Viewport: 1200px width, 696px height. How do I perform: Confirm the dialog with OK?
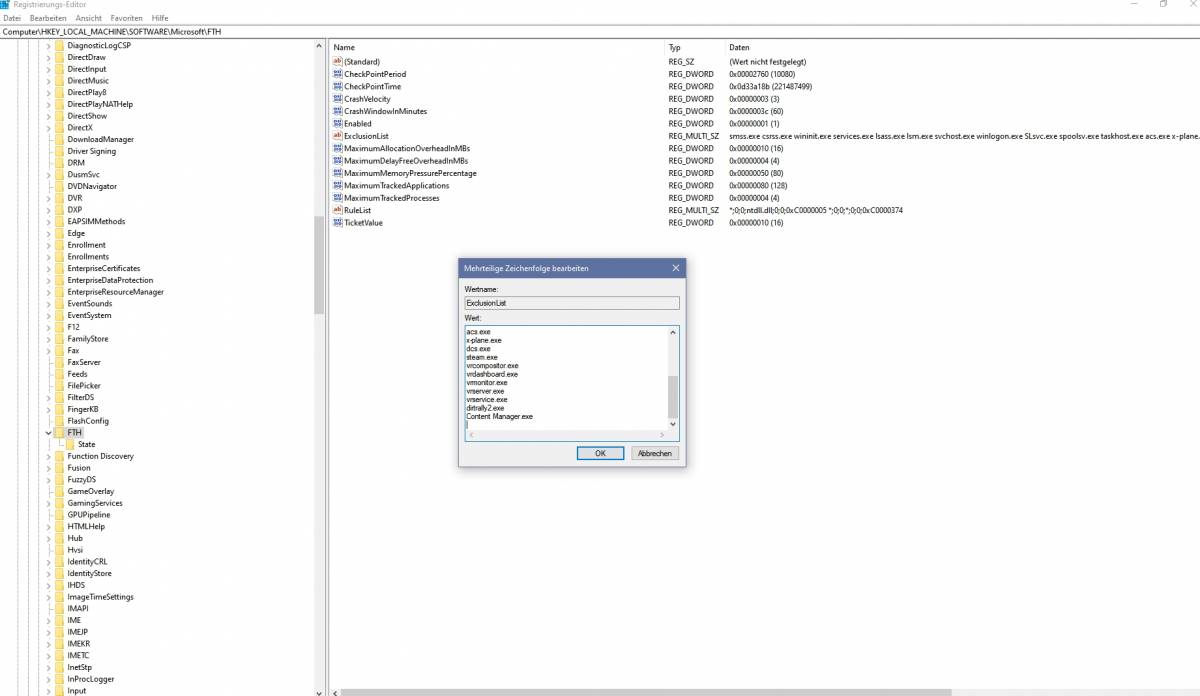point(600,453)
